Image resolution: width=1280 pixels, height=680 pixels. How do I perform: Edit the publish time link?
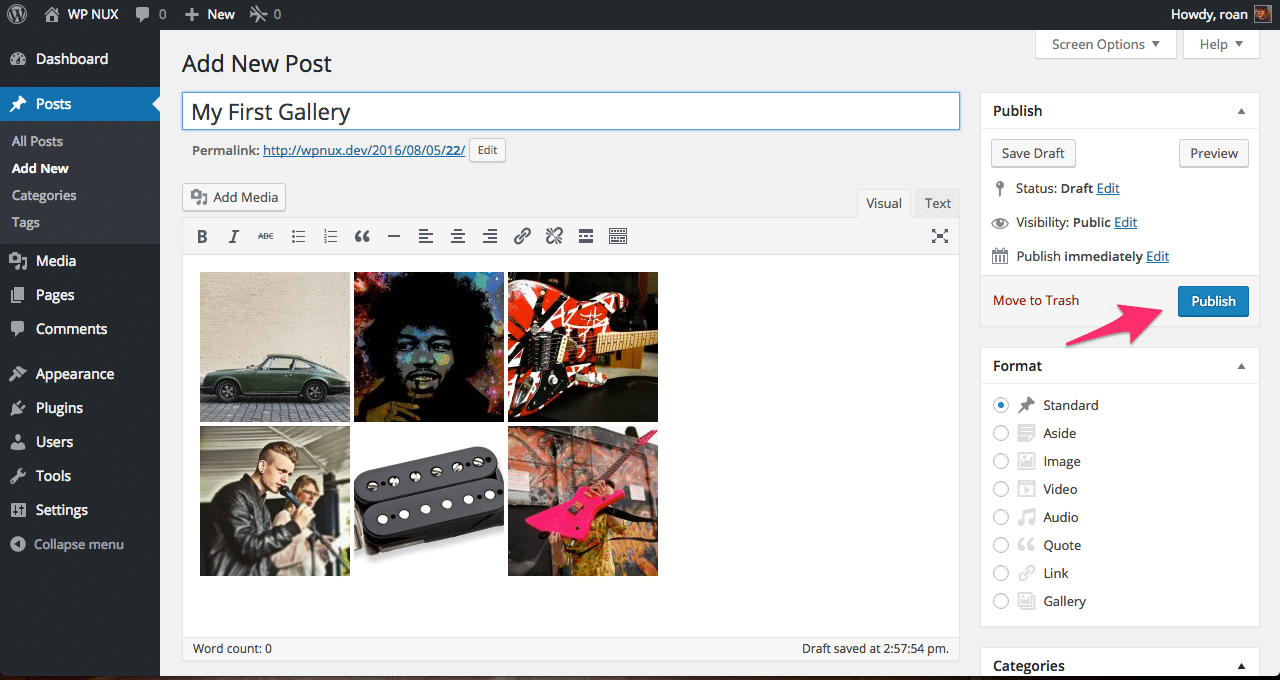coord(1157,256)
